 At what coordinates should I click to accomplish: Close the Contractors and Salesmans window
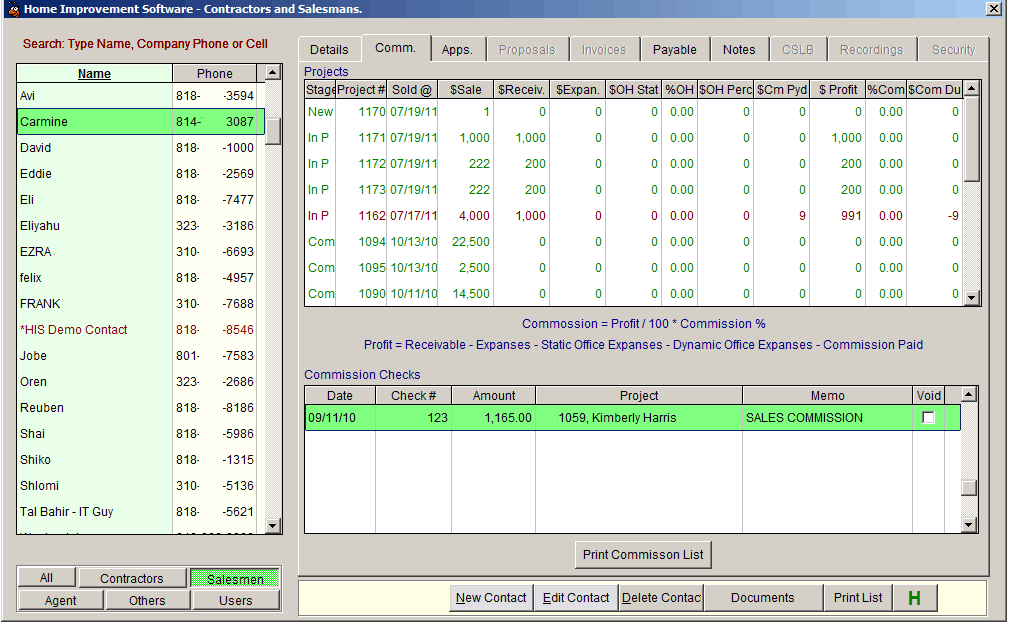(x=993, y=8)
